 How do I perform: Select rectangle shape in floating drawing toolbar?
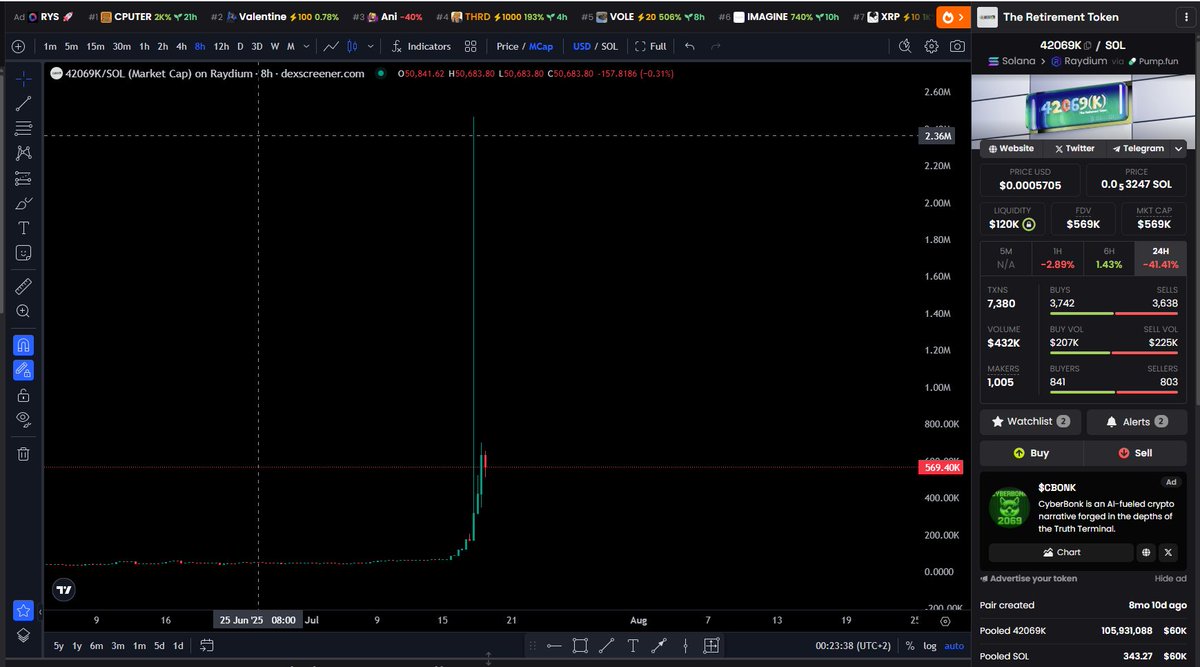580,645
